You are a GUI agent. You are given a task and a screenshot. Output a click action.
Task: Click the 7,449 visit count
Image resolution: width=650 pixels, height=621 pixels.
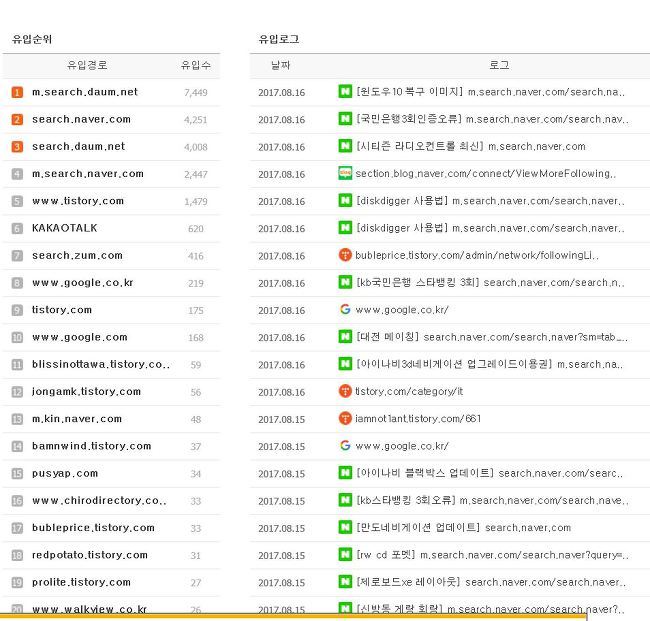coord(196,93)
